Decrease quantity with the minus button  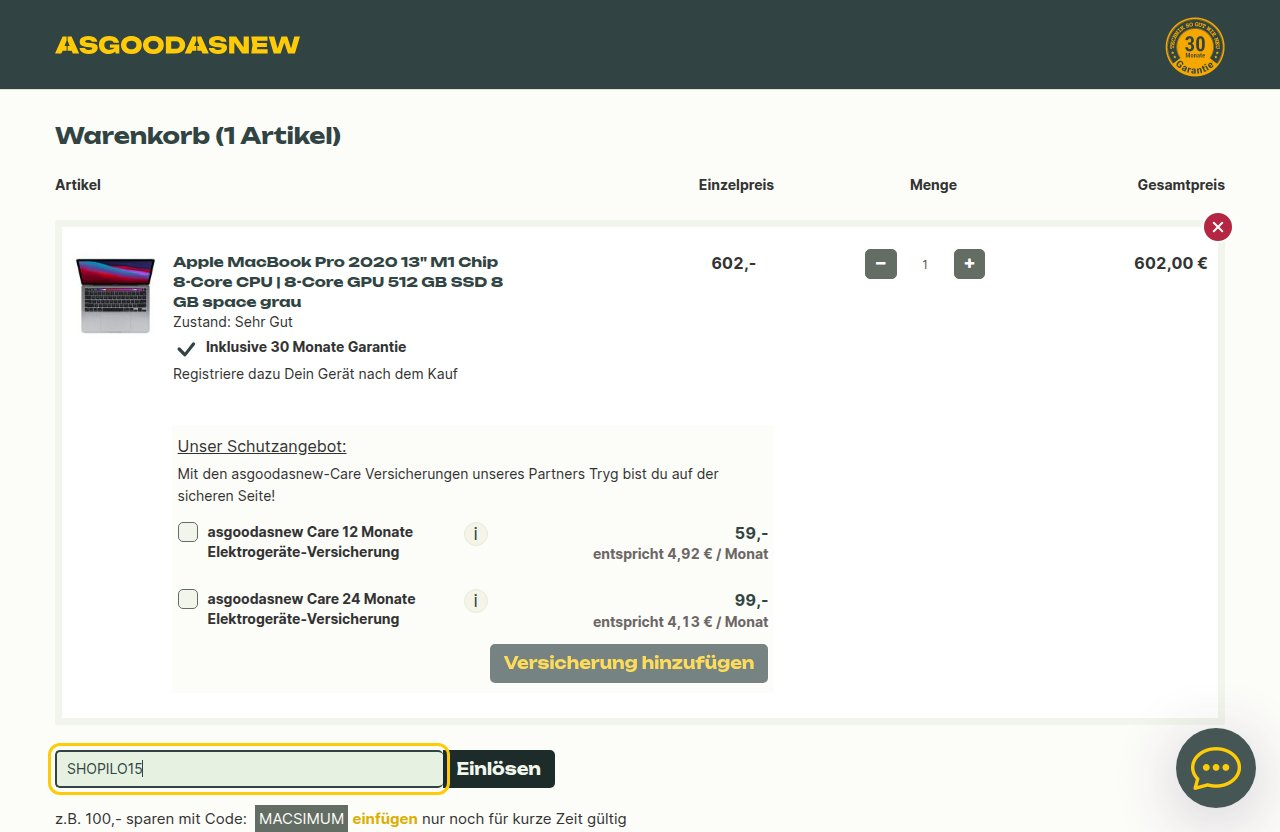pos(880,264)
